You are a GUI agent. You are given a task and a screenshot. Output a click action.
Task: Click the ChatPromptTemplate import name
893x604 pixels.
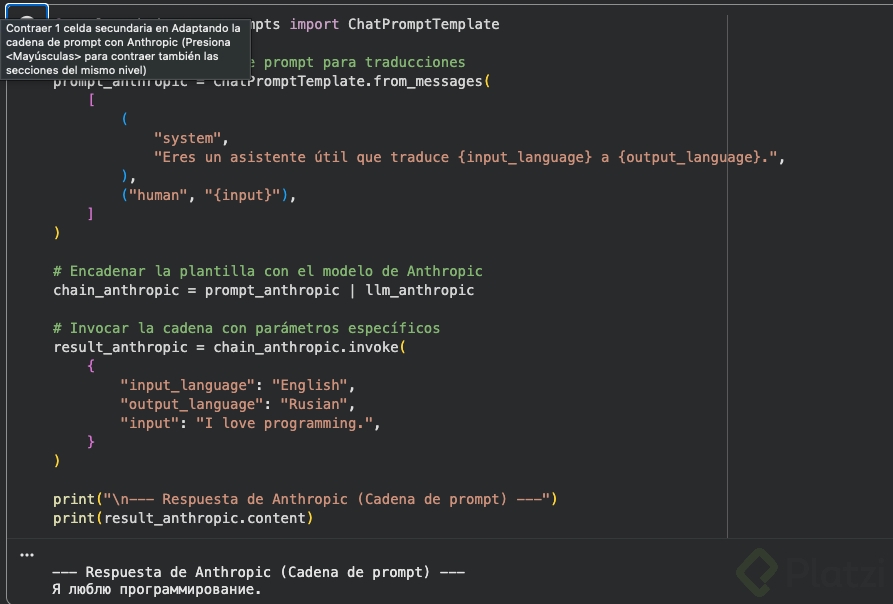pyautogui.click(x=423, y=23)
